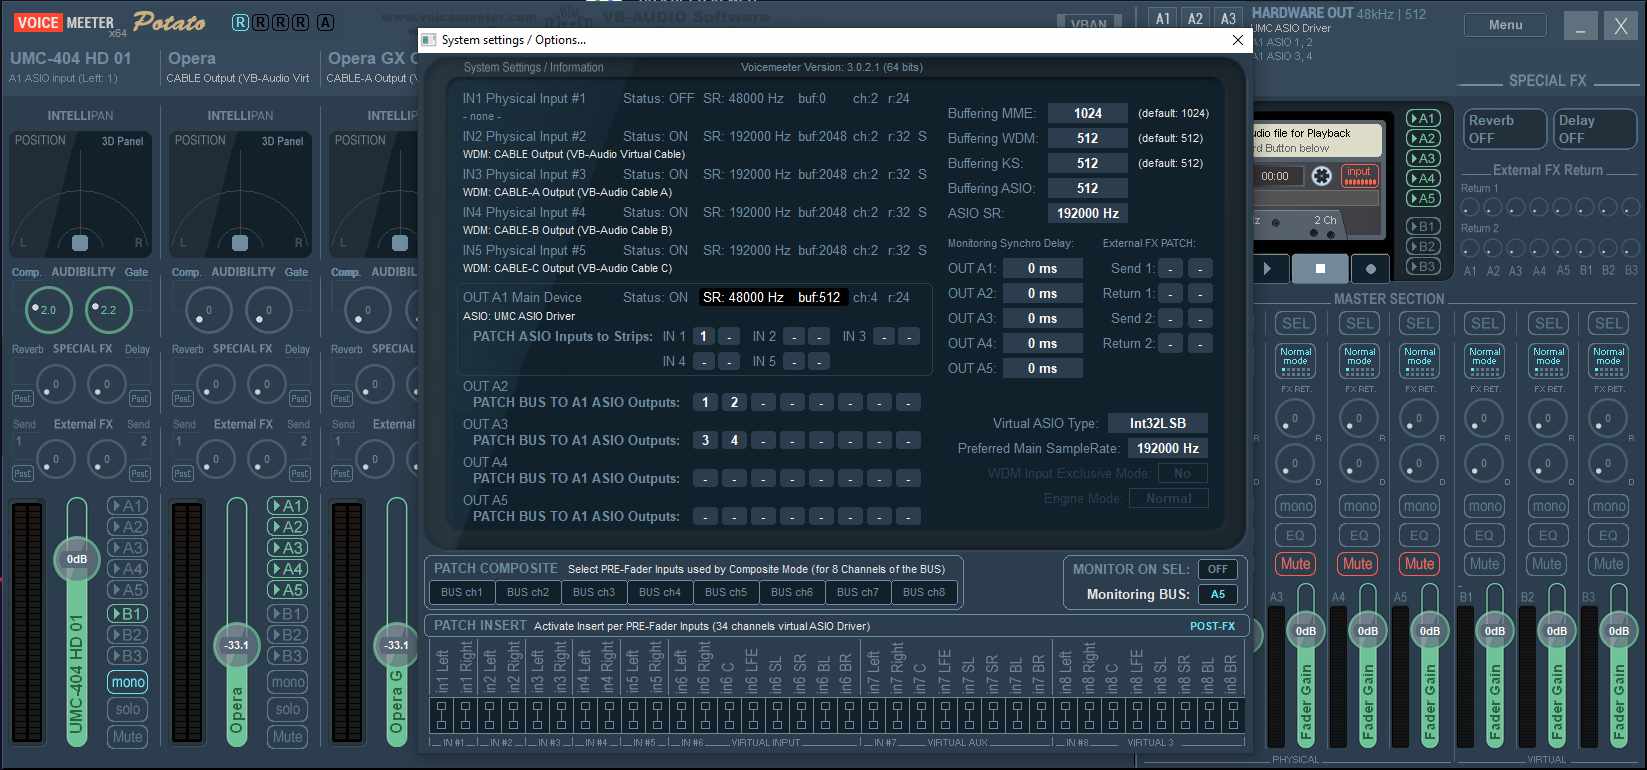The image size is (1647, 770).
Task: Toggle POST-FX in Patch Insert header
Action: (x=1212, y=626)
